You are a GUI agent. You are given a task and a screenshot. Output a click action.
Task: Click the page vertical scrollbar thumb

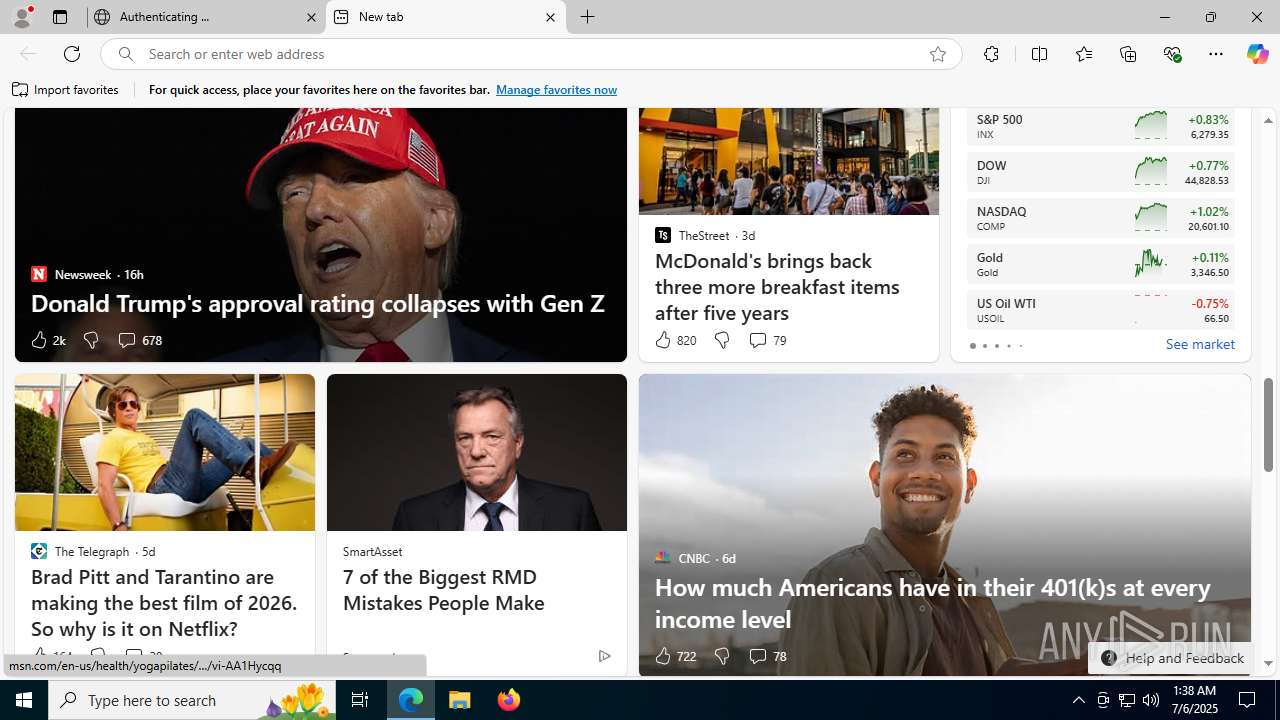[1268, 425]
